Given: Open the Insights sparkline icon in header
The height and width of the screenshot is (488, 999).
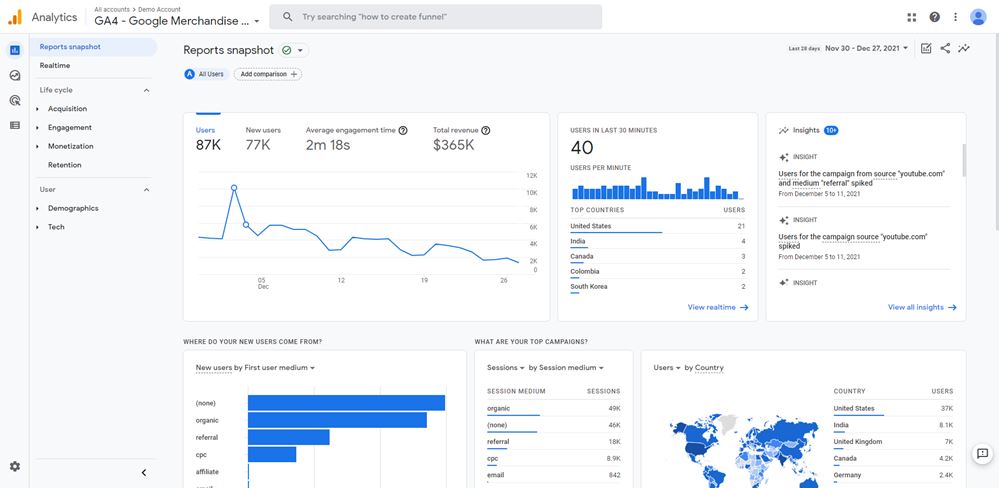Looking at the screenshot, I should (x=964, y=48).
